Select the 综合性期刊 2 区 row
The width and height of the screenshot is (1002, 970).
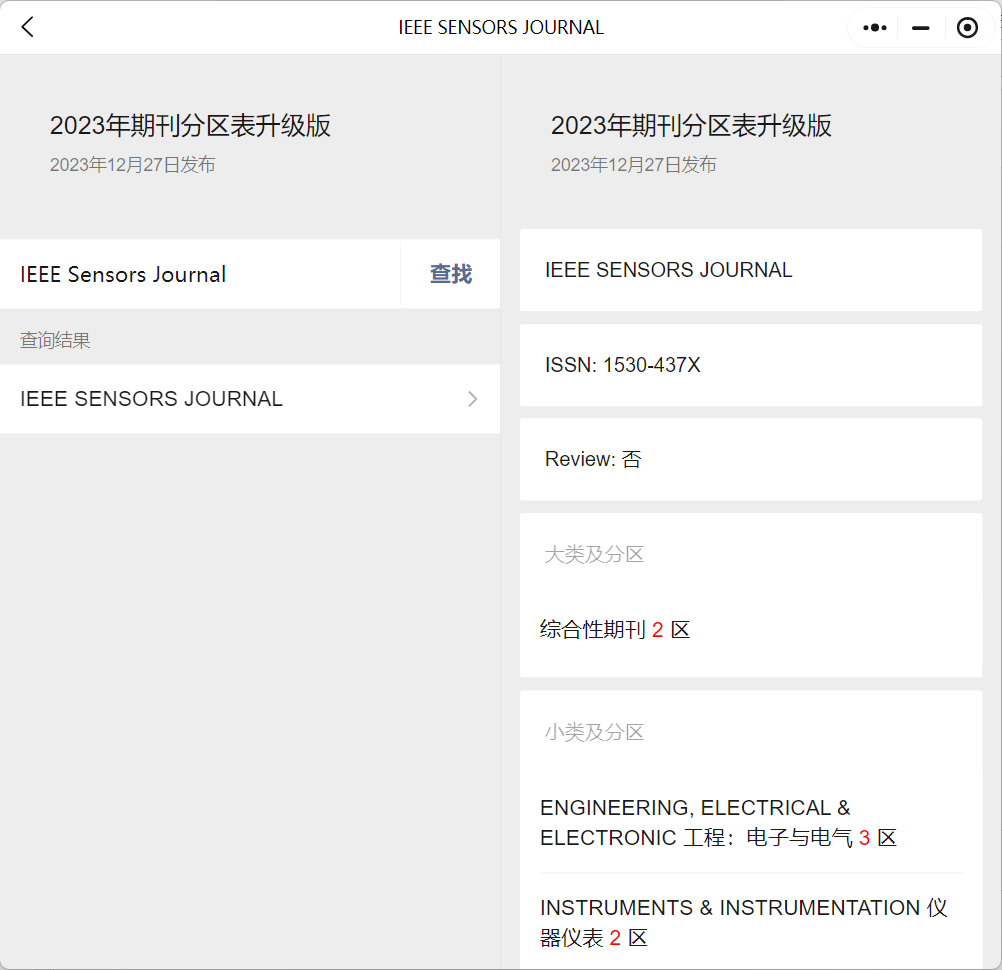pyautogui.click(x=615, y=630)
